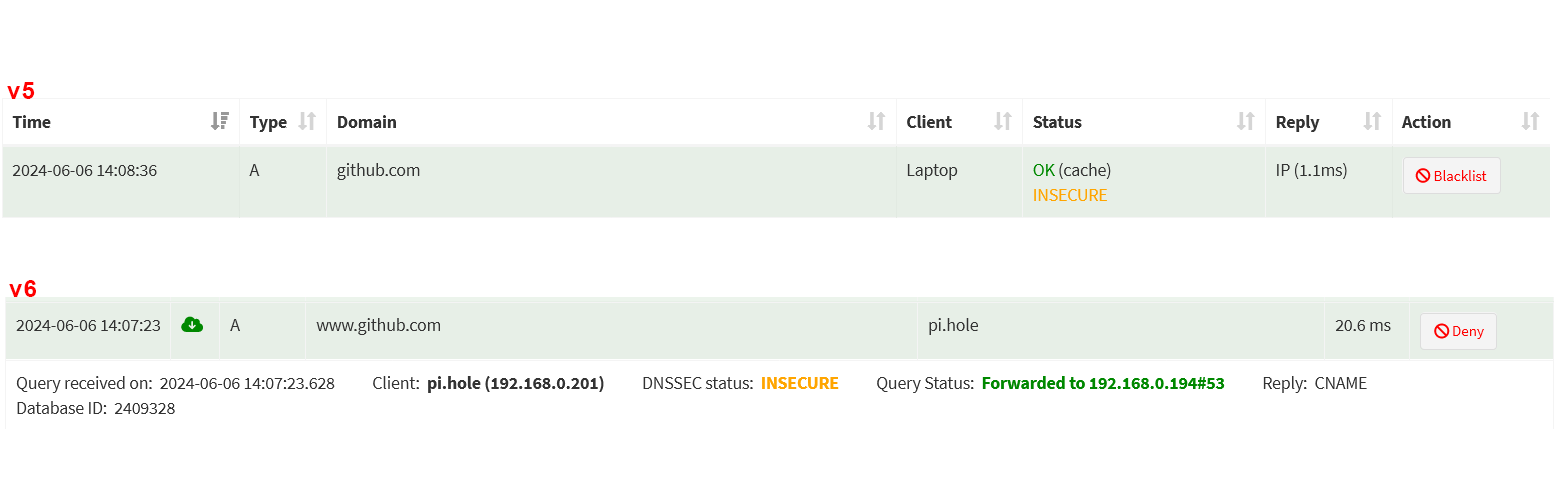The width and height of the screenshot is (1555, 500).
Task: Click the www.github.com domain entry
Action: click(378, 325)
